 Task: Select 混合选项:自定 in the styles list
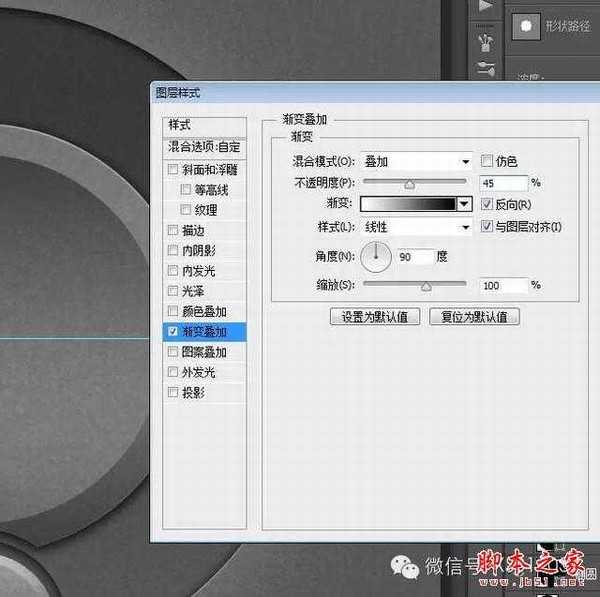pyautogui.click(x=204, y=146)
